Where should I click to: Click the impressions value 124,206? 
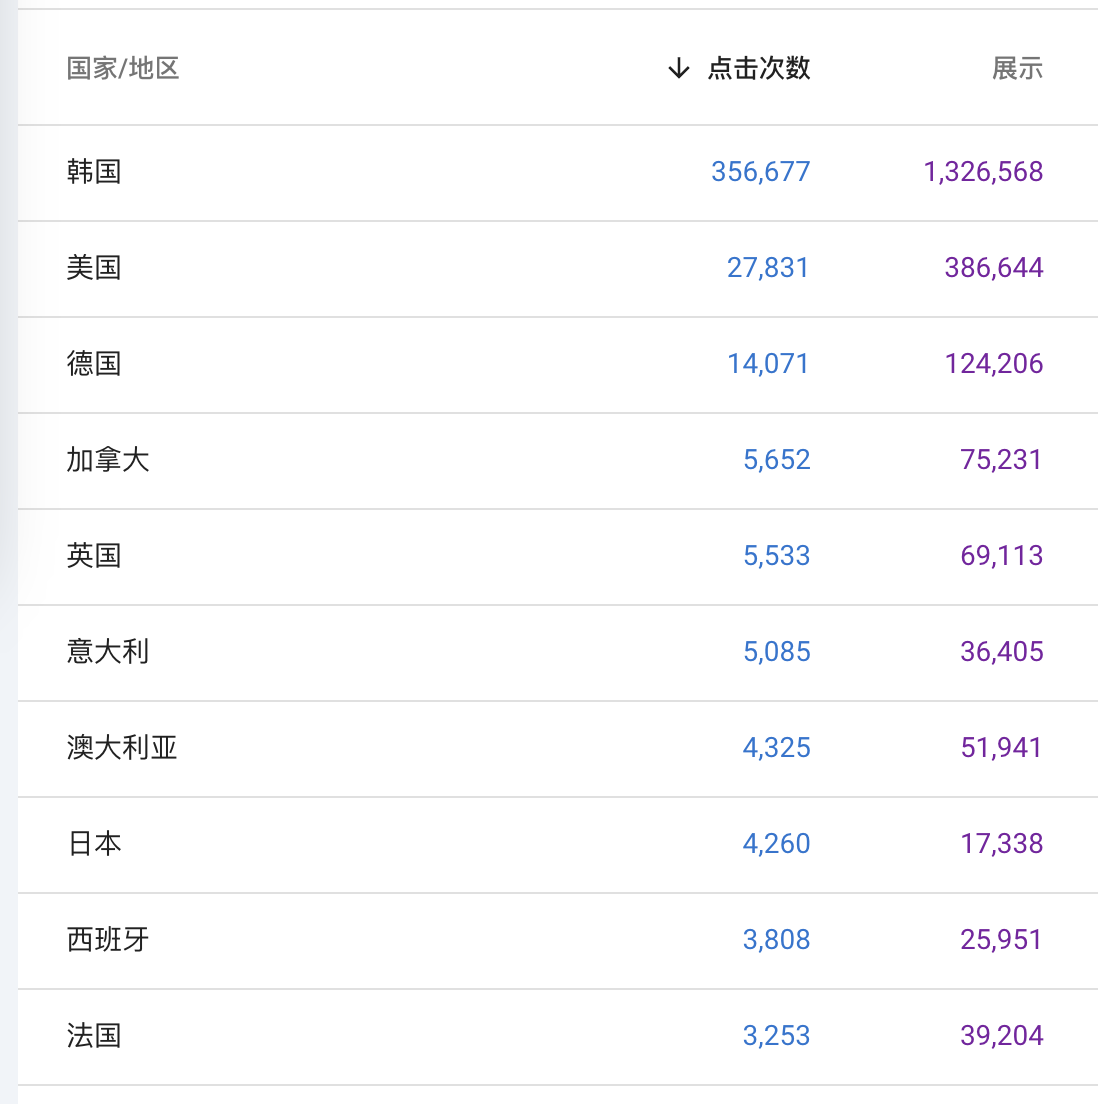click(994, 364)
